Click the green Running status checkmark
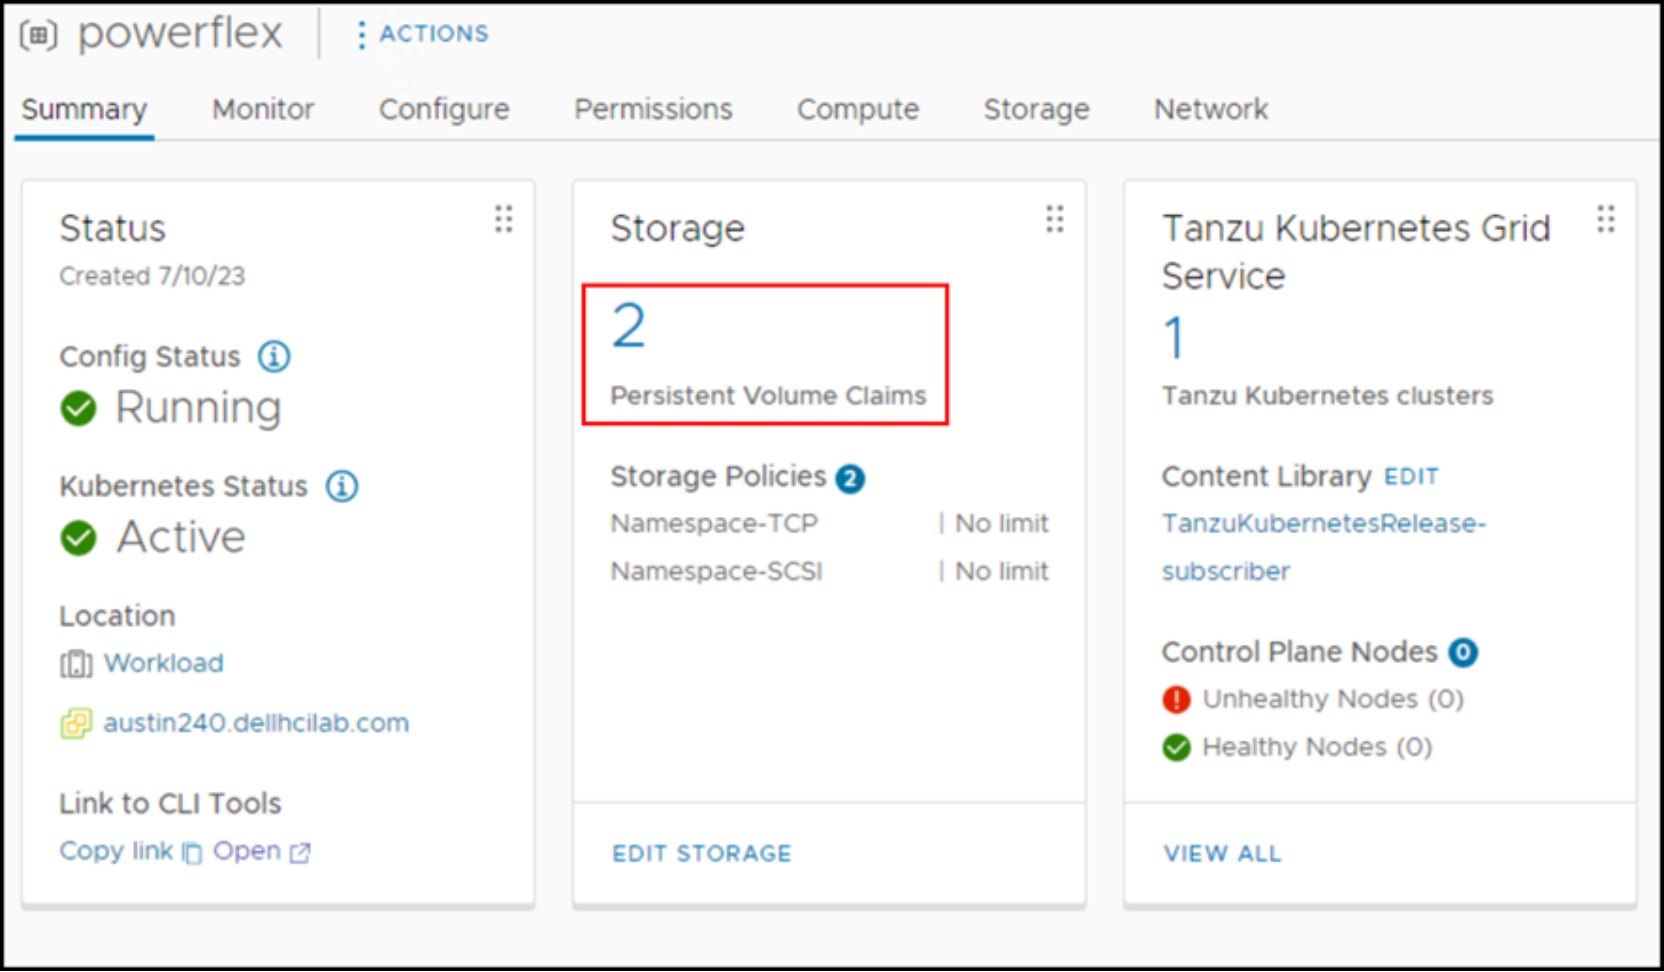This screenshot has width=1664, height=972. point(78,408)
